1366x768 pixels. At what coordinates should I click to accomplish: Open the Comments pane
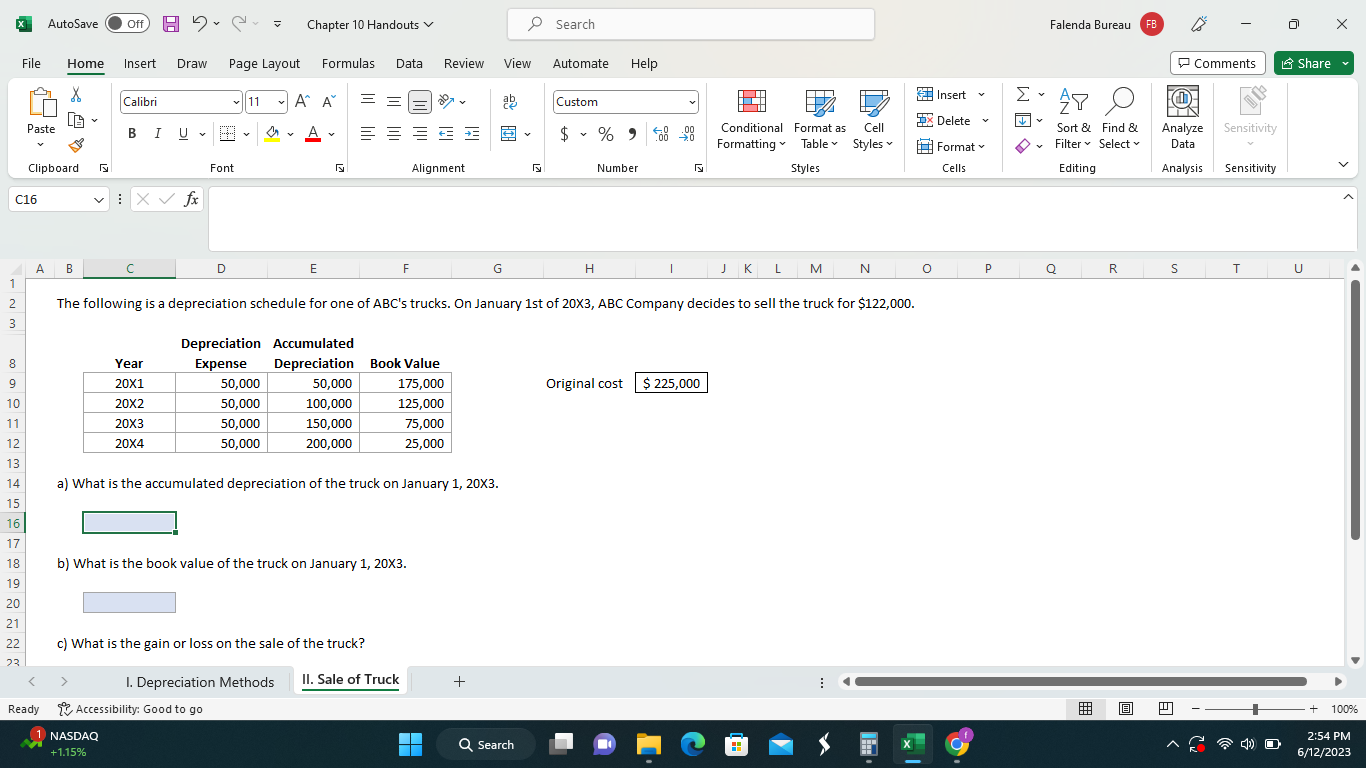click(1217, 62)
